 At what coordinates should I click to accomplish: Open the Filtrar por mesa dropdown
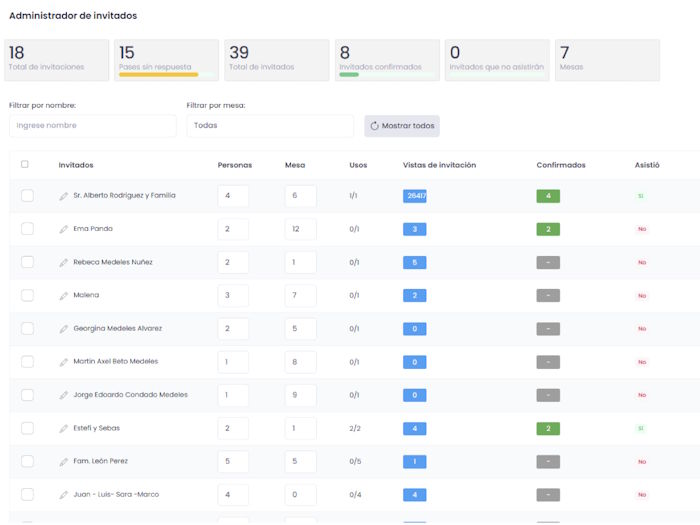(269, 126)
